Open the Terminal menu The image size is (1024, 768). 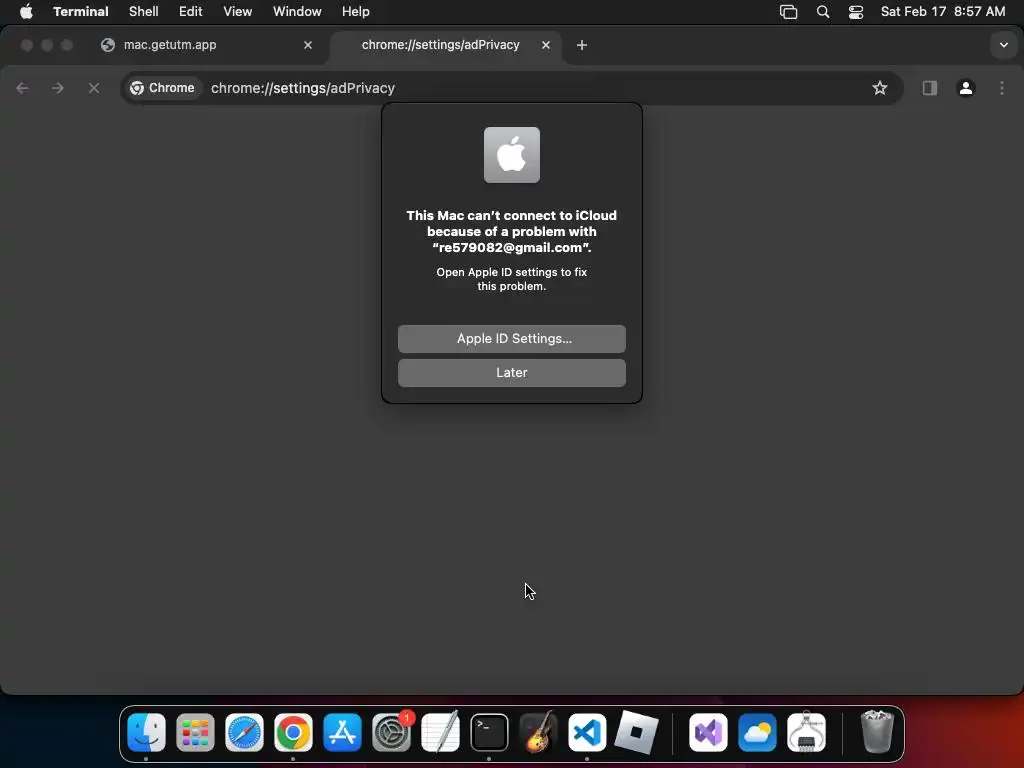pyautogui.click(x=81, y=12)
